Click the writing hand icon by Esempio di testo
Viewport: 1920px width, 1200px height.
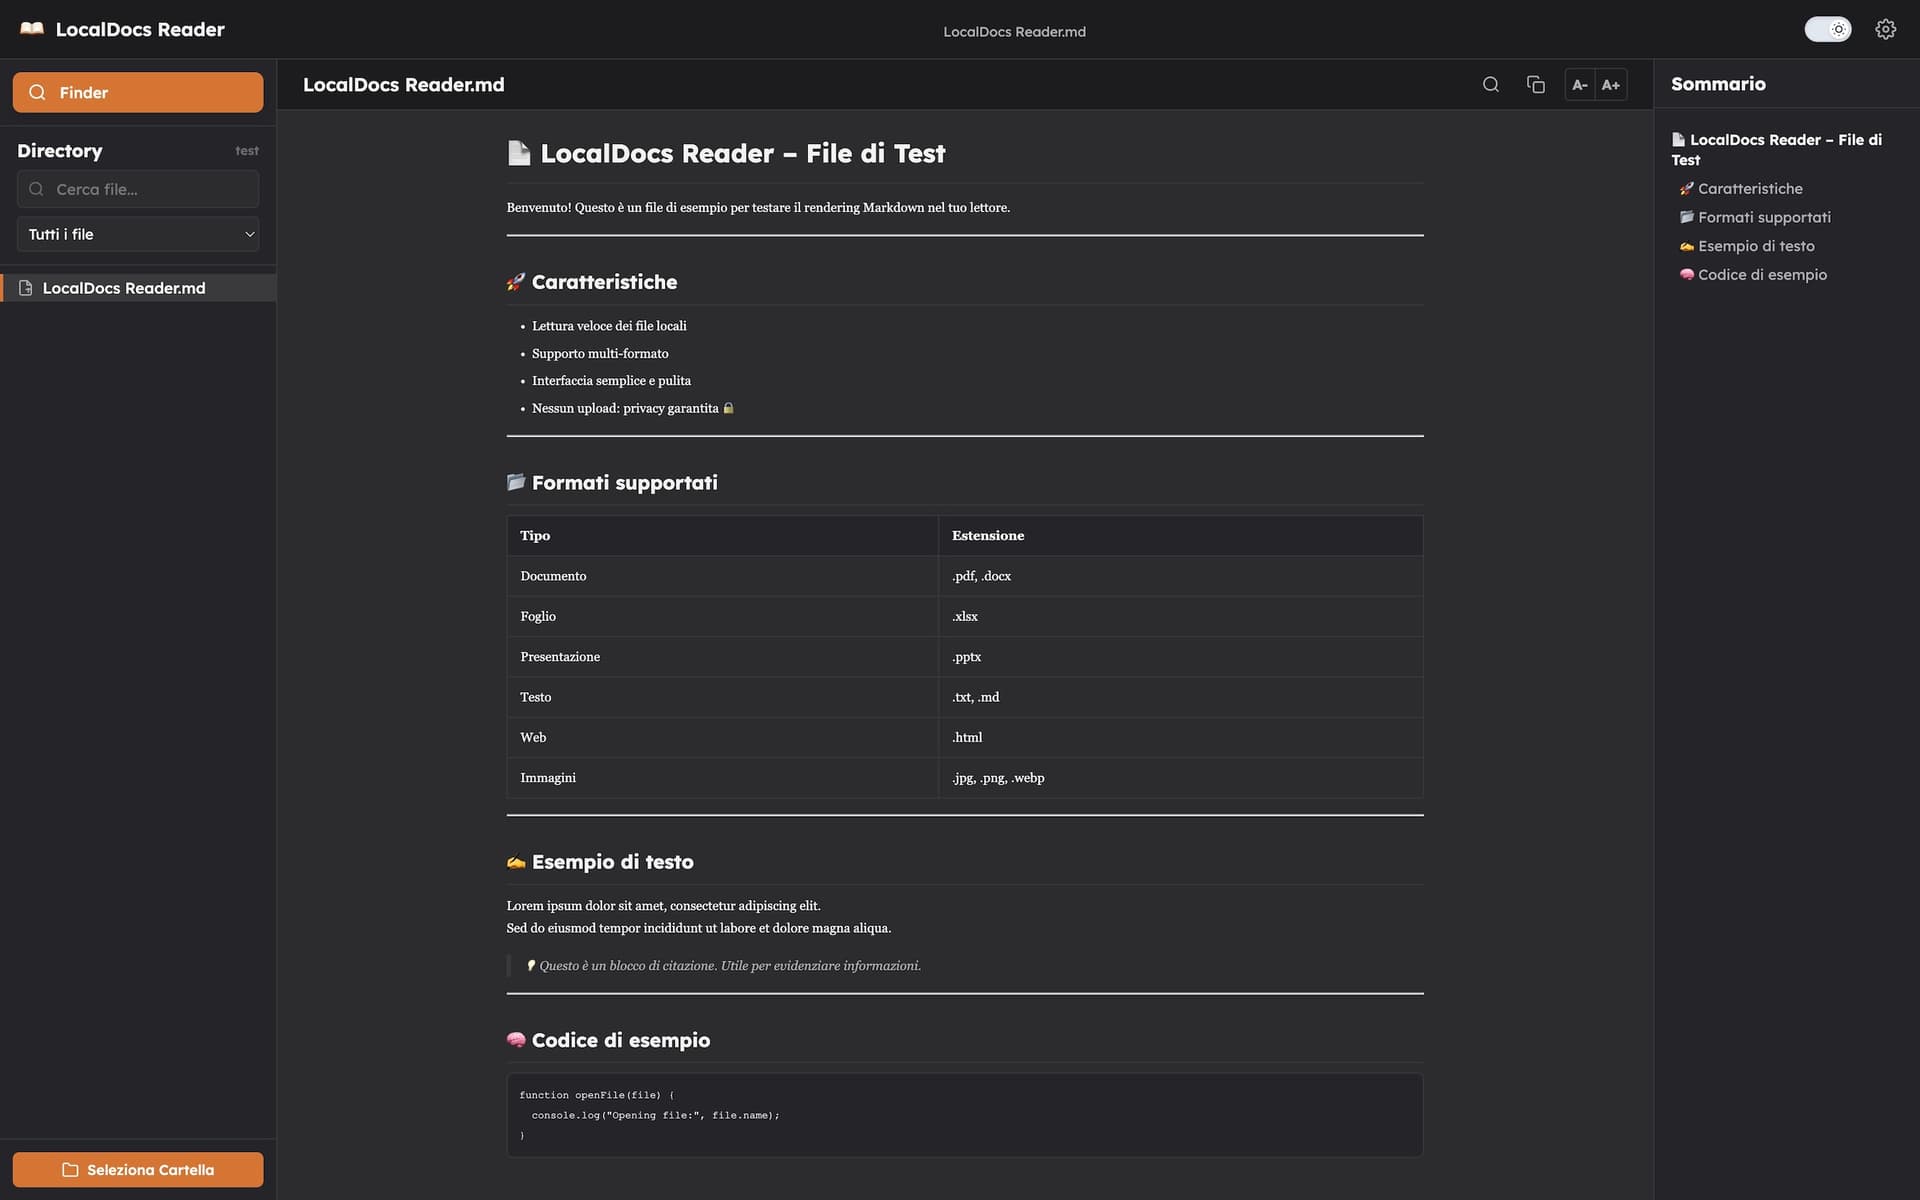pyautogui.click(x=516, y=862)
